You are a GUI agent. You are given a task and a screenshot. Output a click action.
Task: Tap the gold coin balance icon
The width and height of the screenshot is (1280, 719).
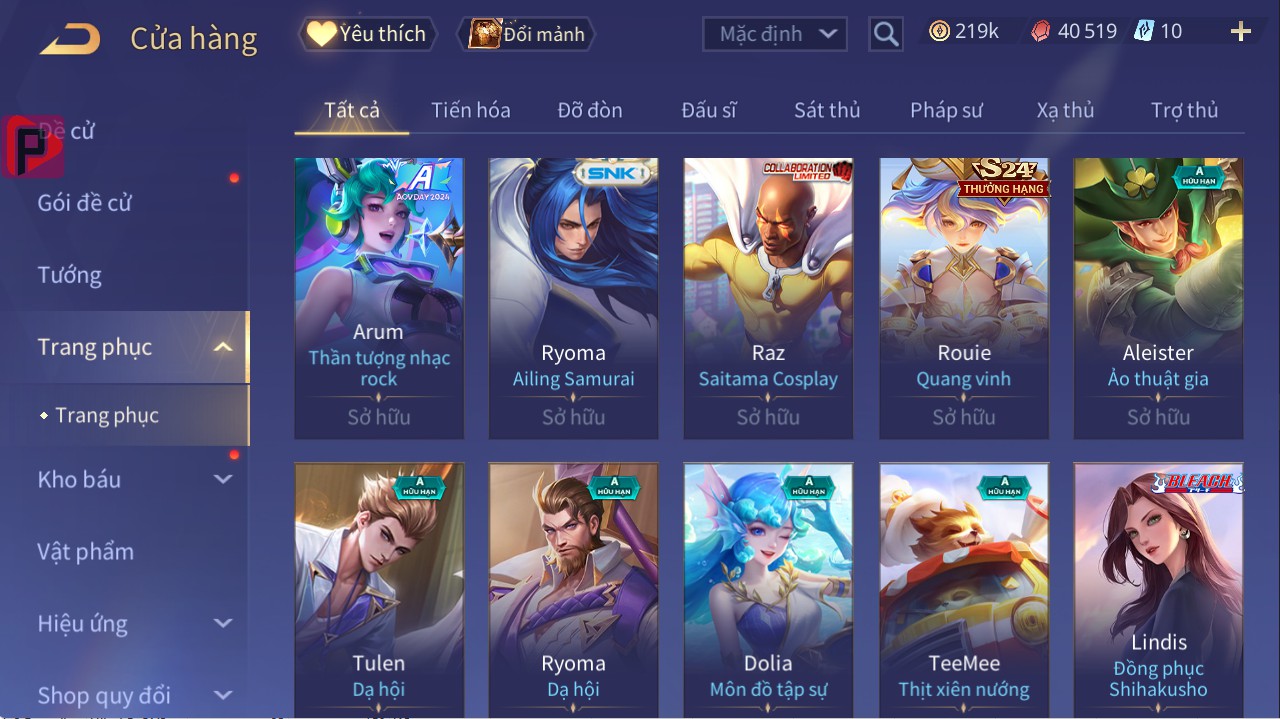tap(939, 32)
